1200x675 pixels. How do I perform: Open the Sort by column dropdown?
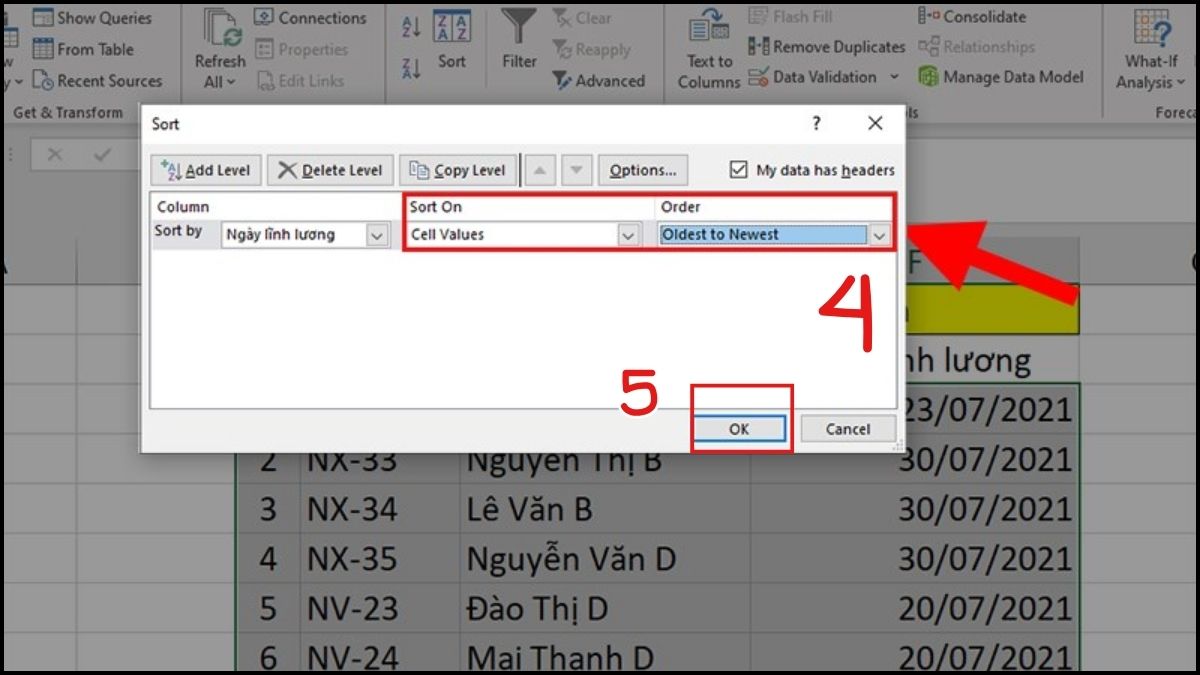point(377,234)
